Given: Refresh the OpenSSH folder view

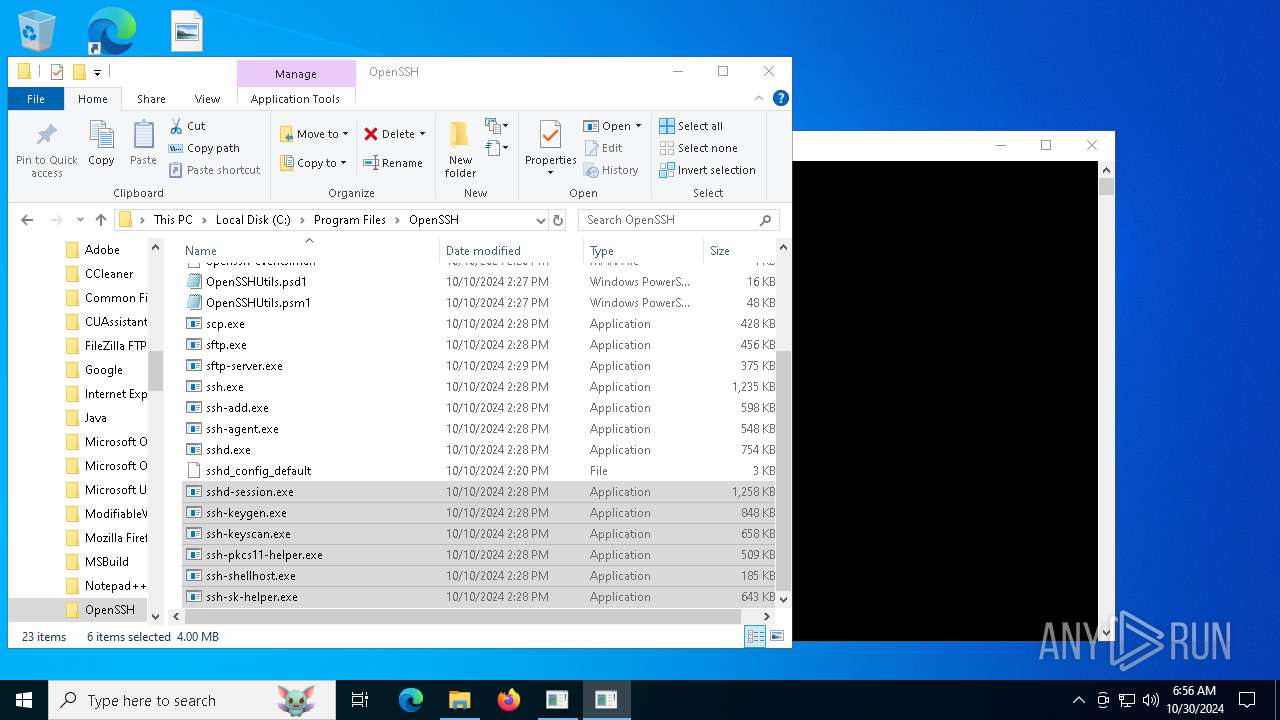Looking at the screenshot, I should coord(558,220).
